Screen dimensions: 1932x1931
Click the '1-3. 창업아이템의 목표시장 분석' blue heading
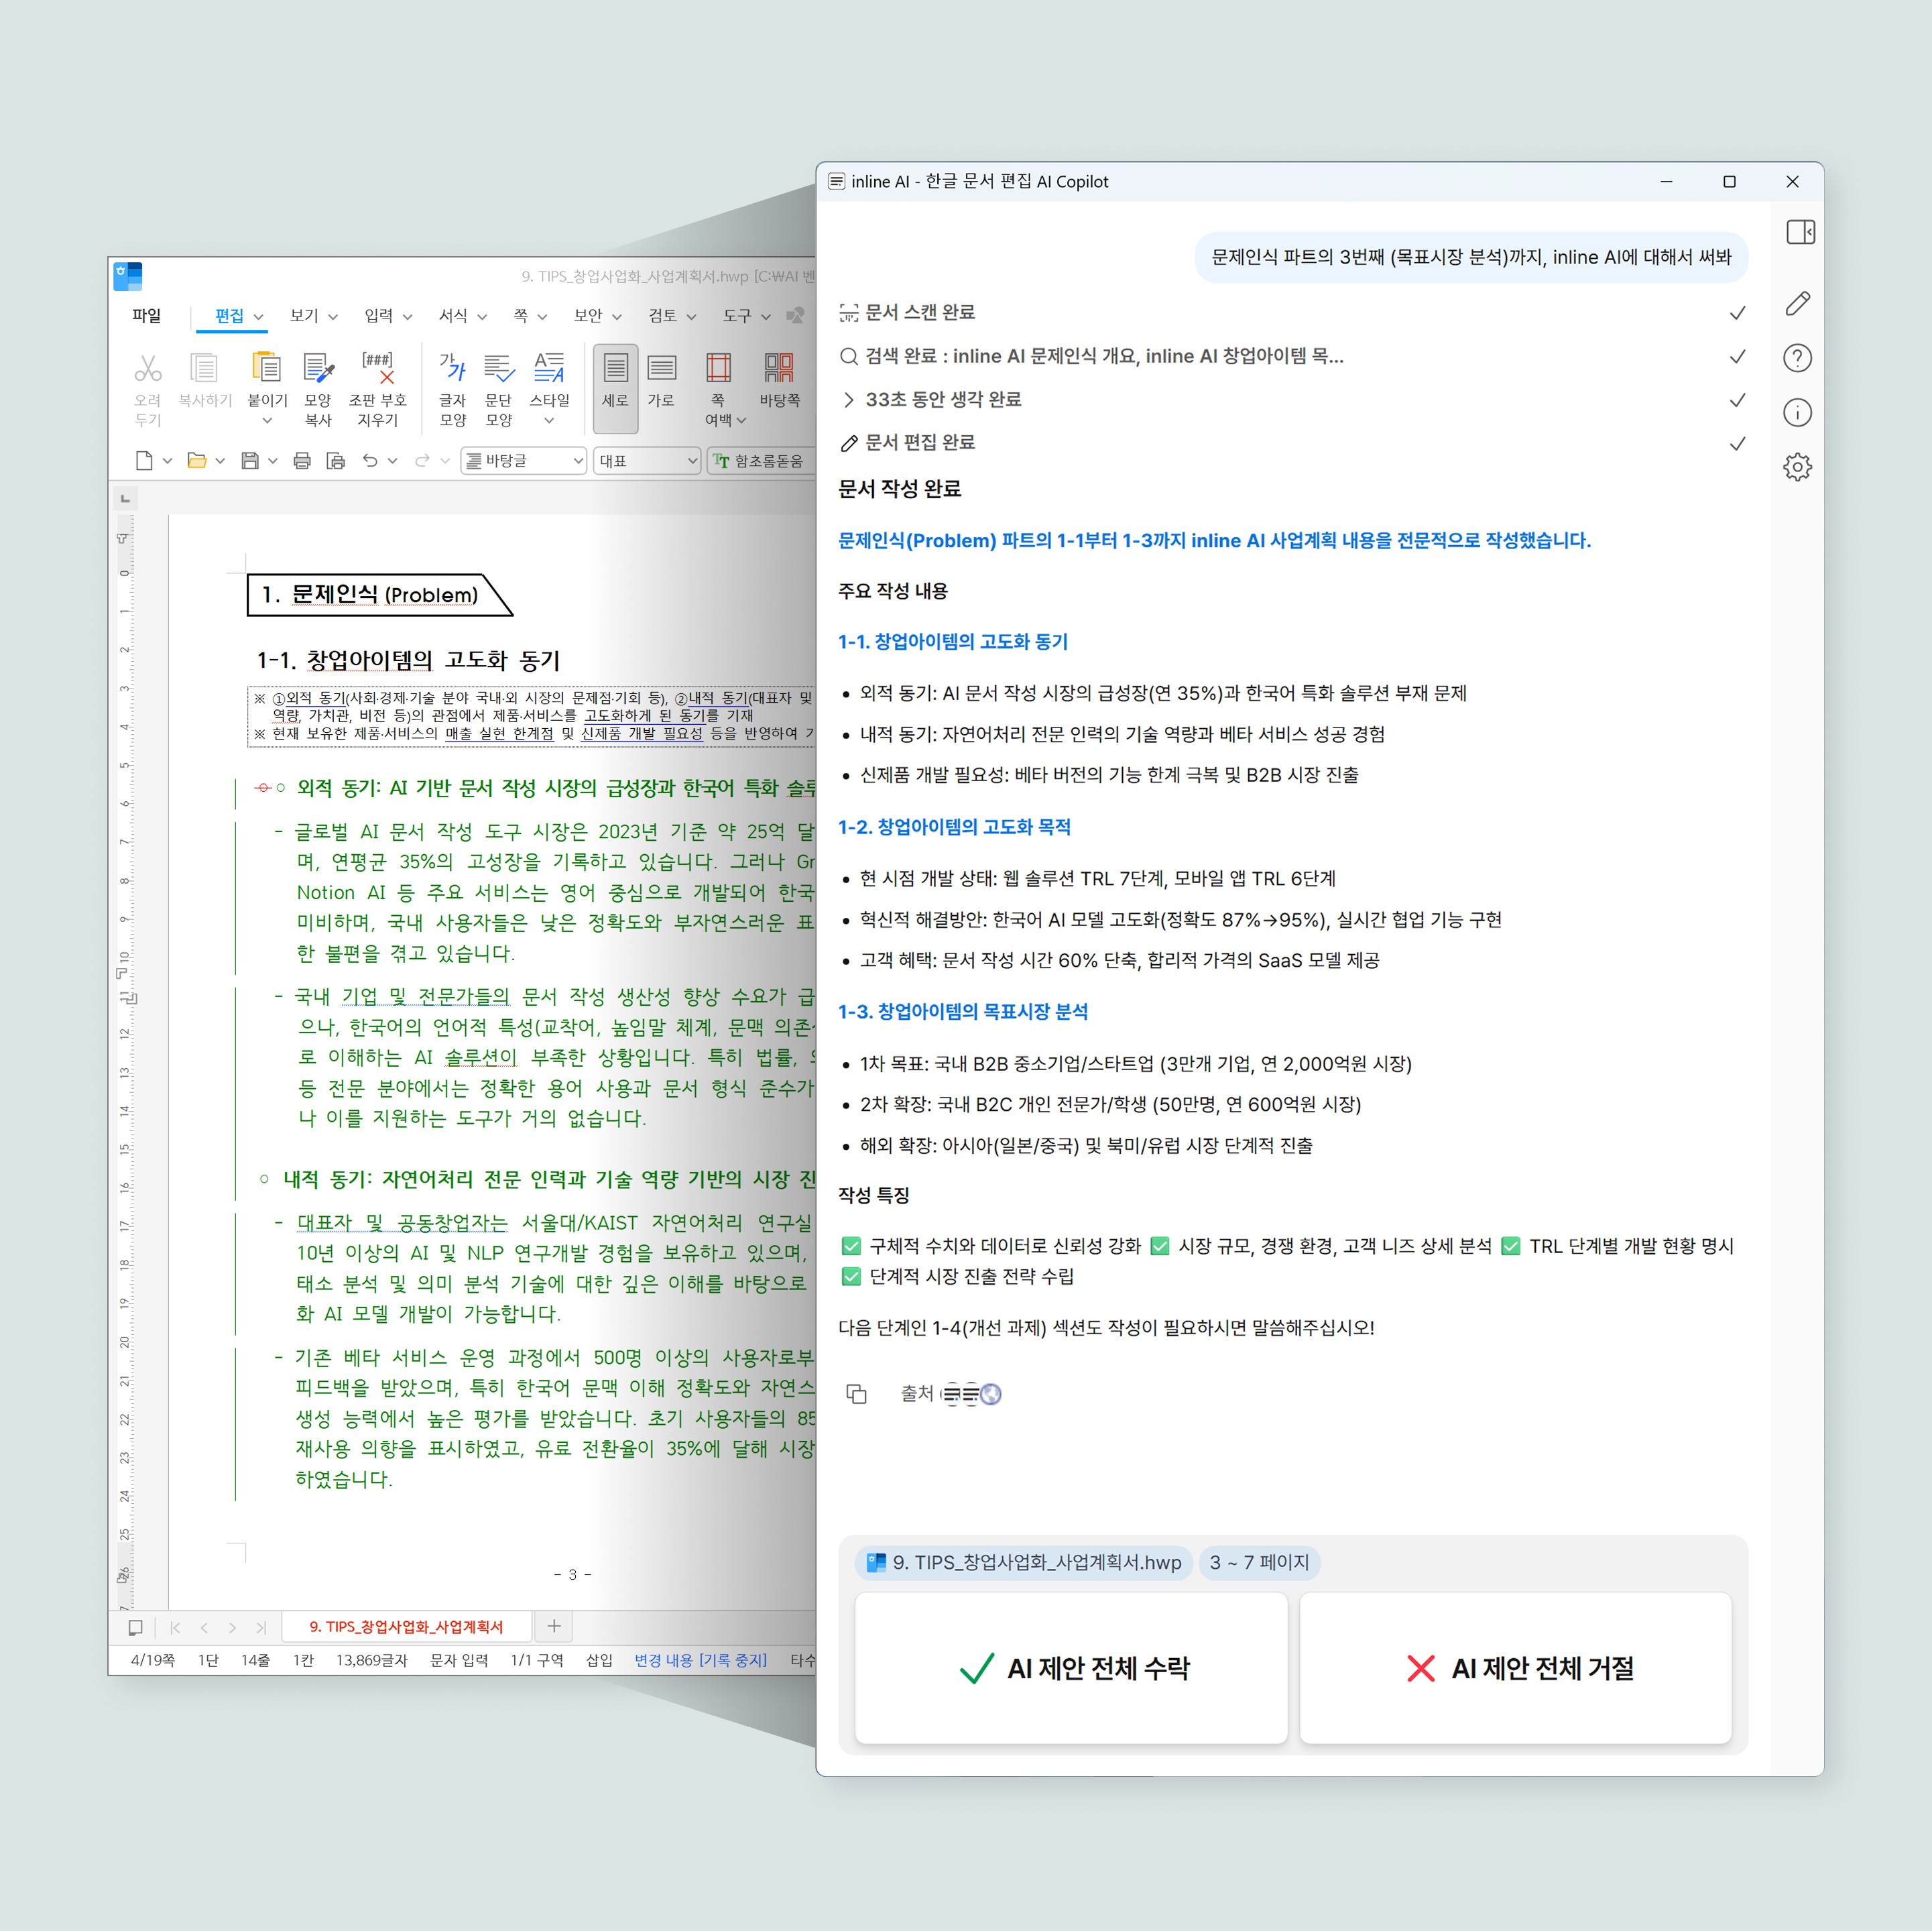963,1012
